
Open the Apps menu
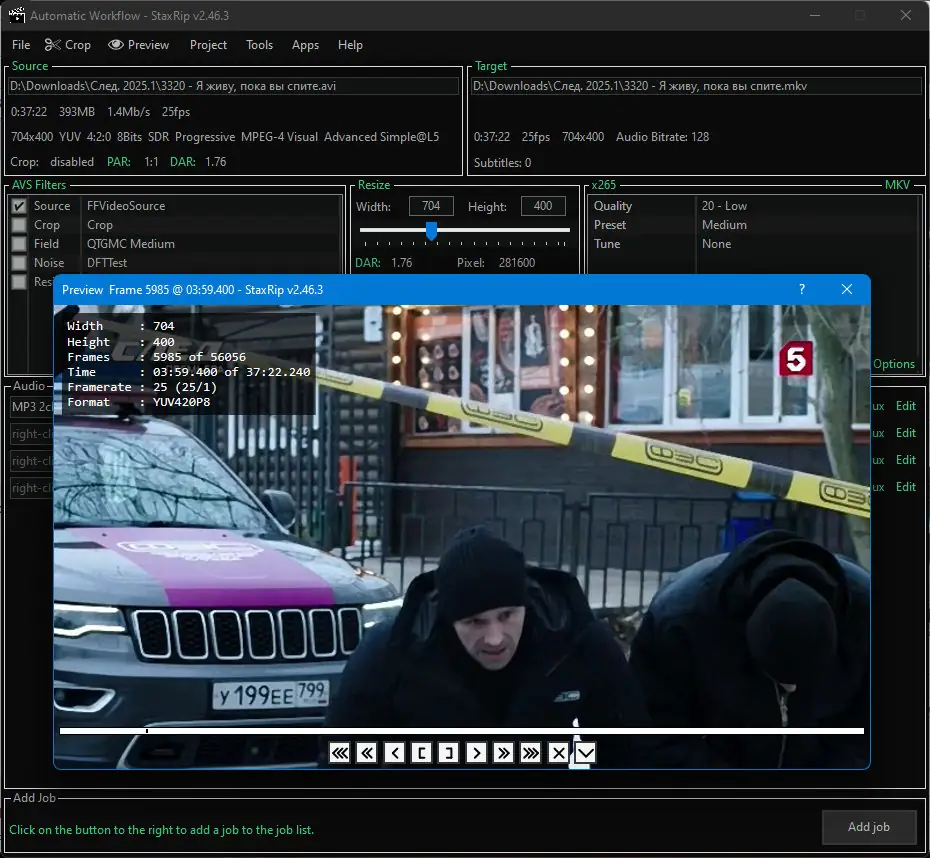tap(305, 45)
